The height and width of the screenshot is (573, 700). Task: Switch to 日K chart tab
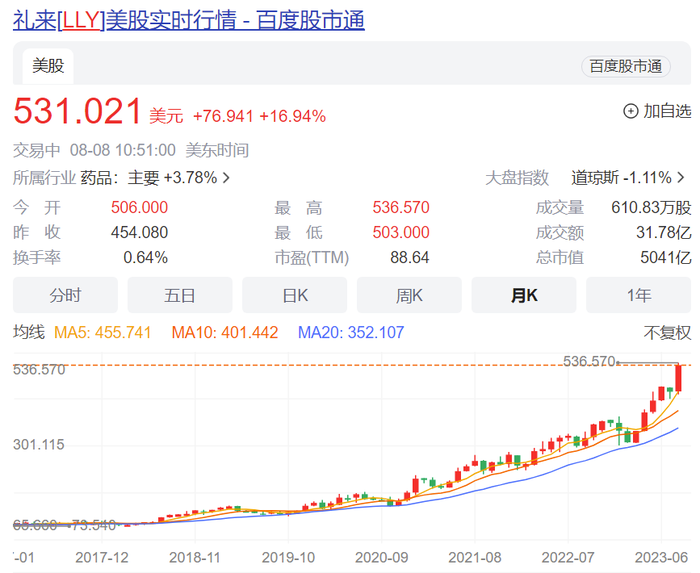pyautogui.click(x=295, y=295)
